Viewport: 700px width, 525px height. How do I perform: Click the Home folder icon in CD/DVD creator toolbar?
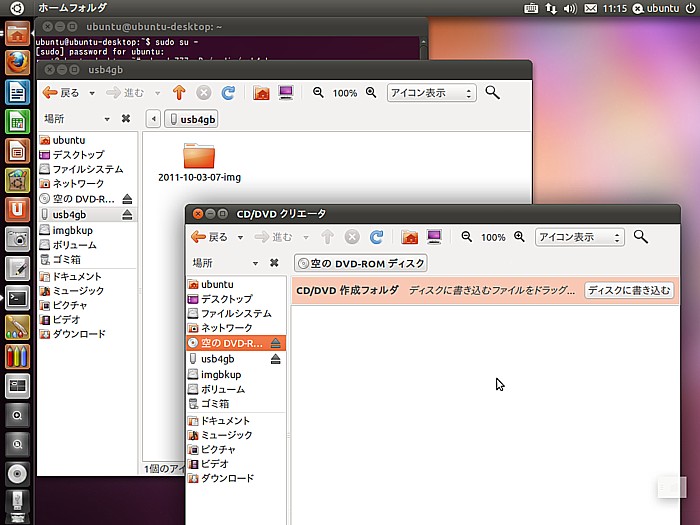tap(409, 238)
